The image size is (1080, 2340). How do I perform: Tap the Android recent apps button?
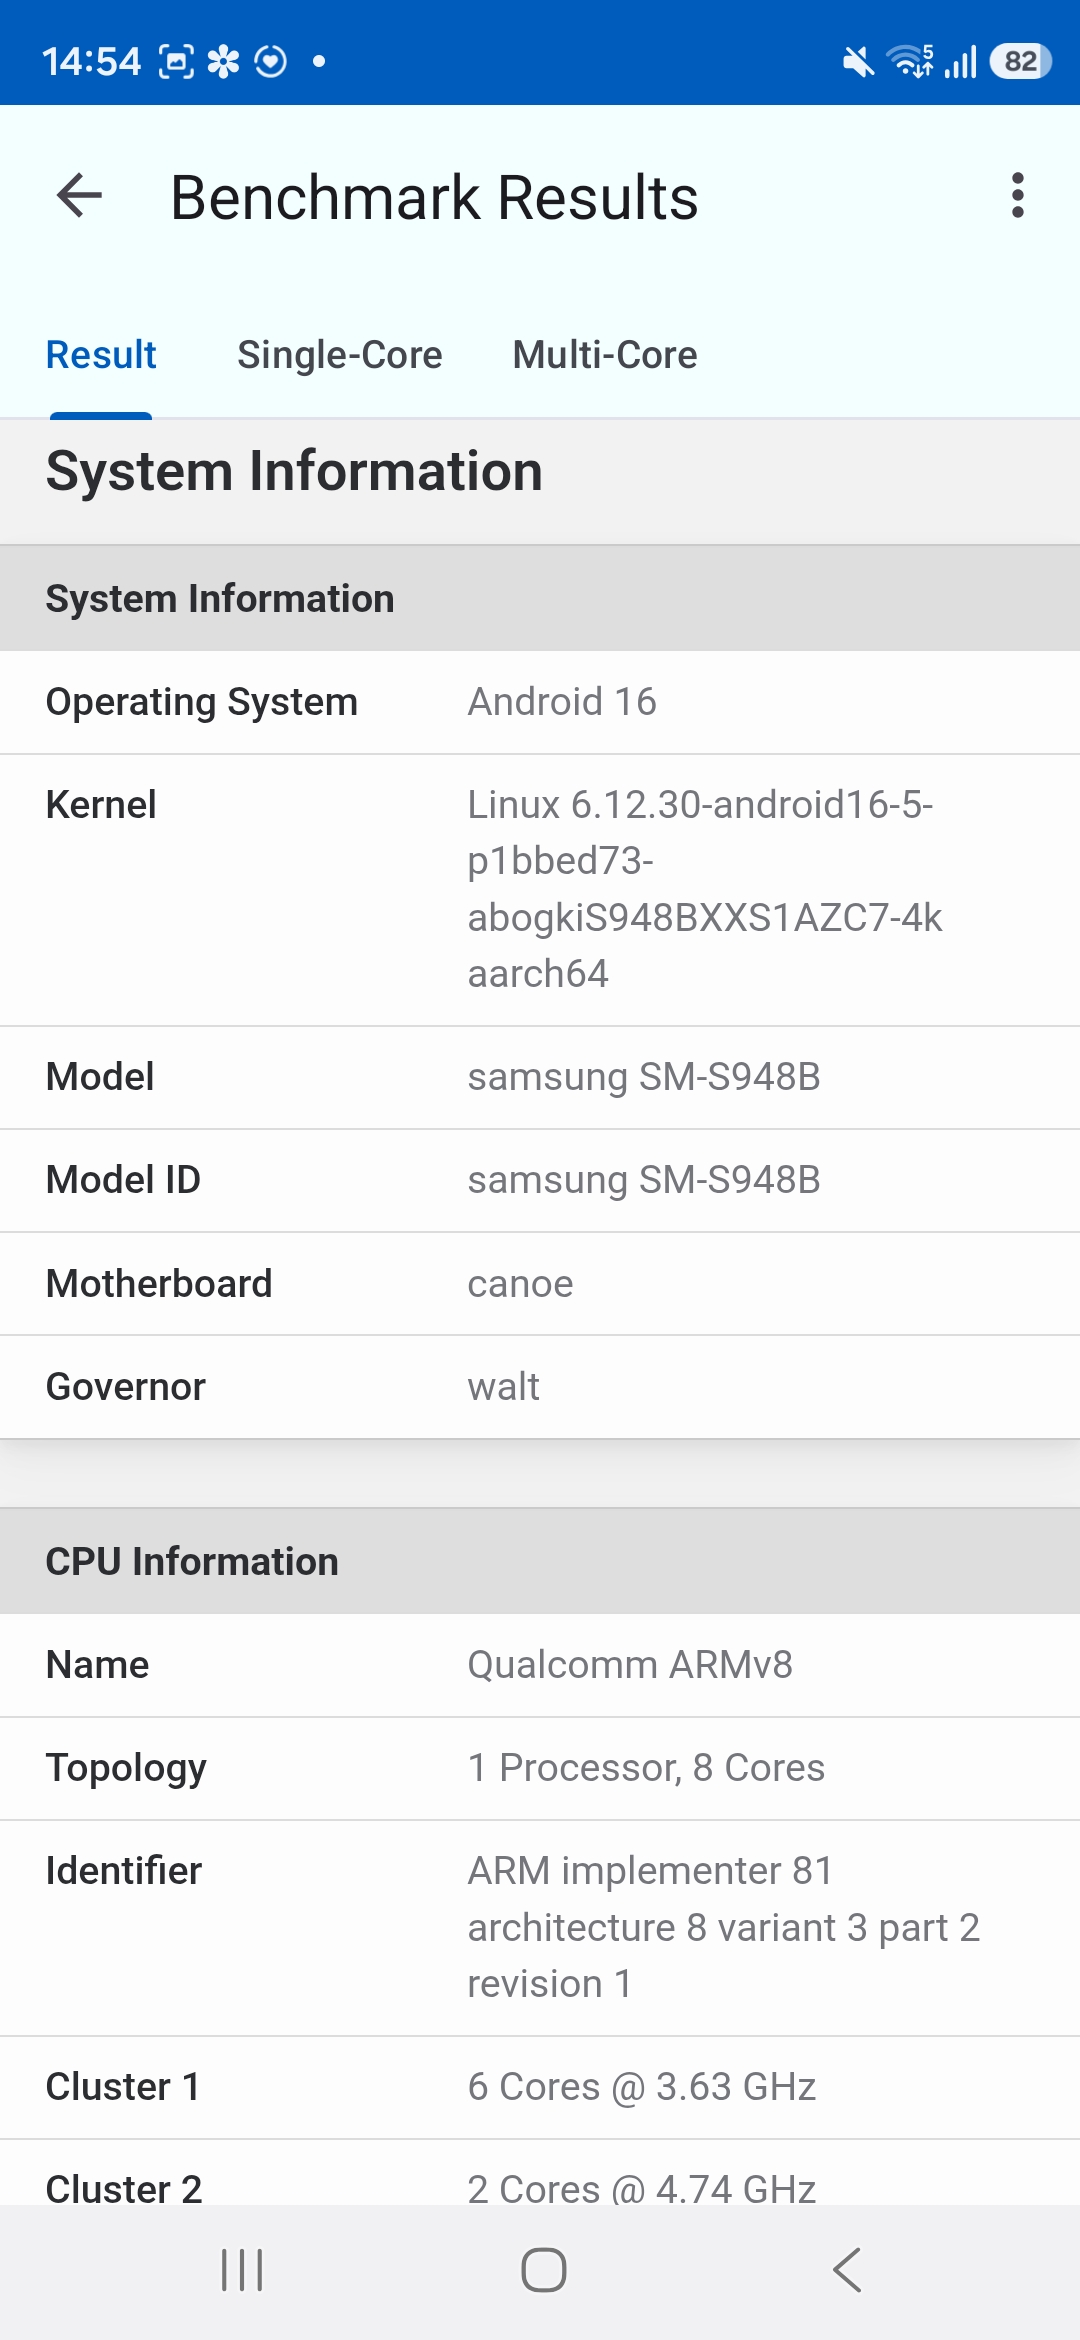[242, 2270]
